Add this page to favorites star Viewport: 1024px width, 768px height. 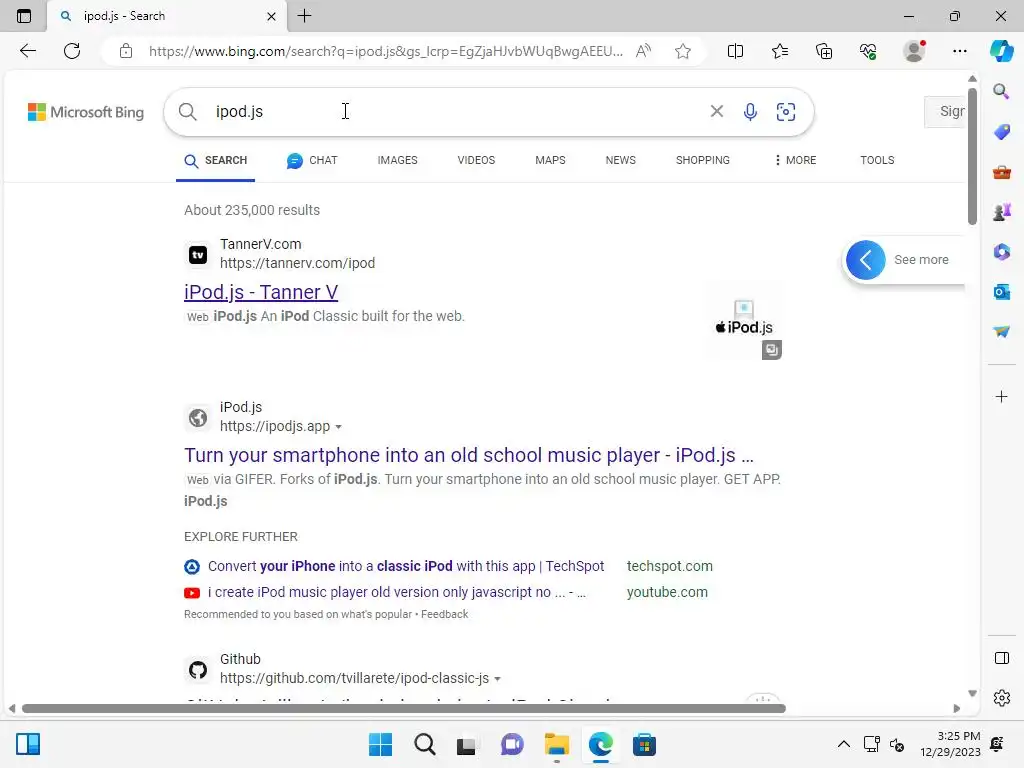tap(682, 51)
